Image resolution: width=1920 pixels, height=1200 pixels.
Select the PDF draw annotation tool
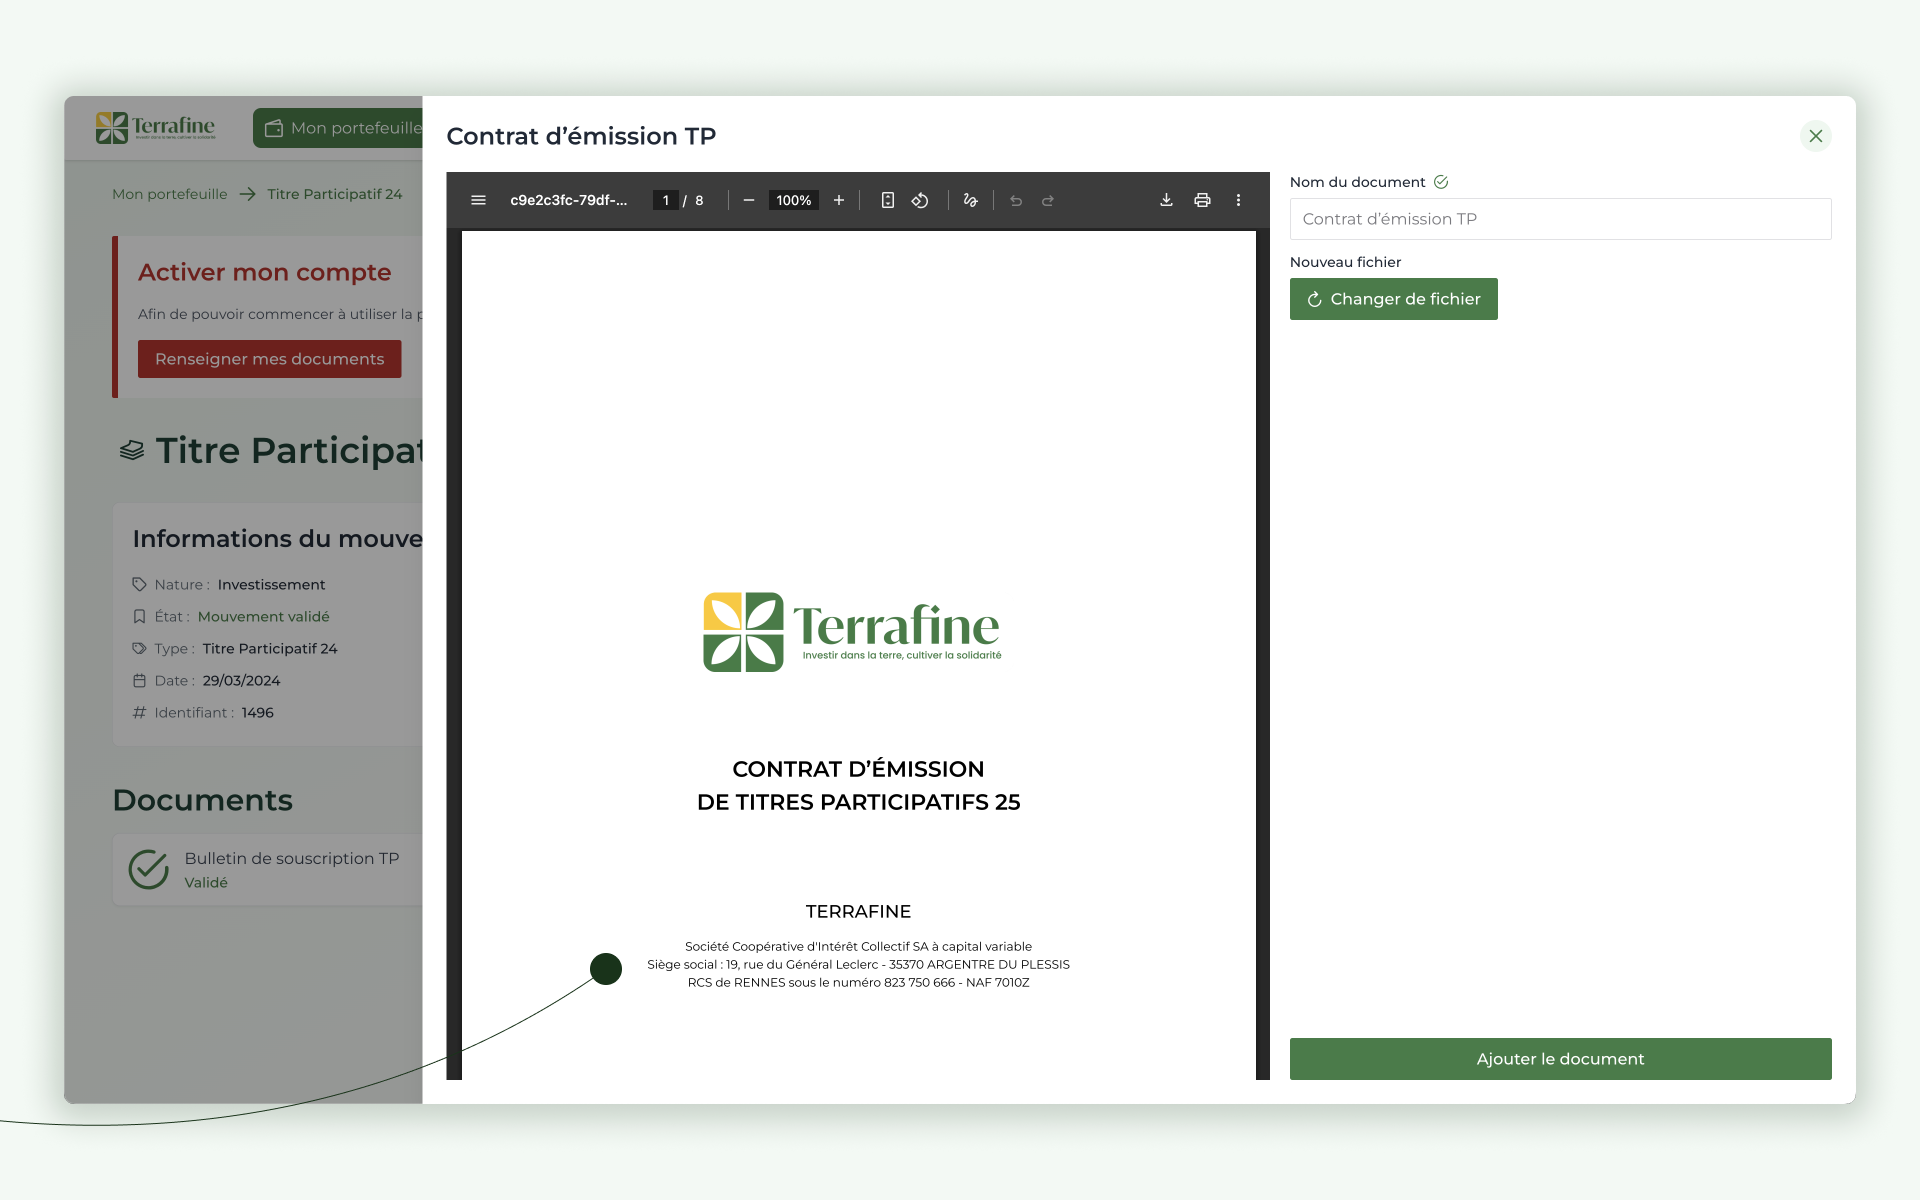point(970,200)
